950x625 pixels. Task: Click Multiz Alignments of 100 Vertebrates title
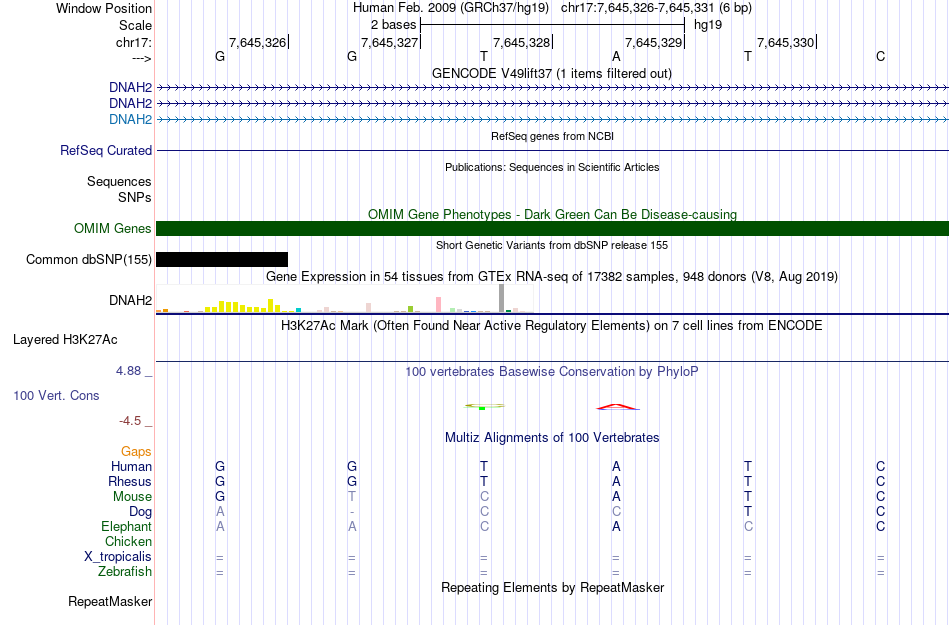[552, 438]
